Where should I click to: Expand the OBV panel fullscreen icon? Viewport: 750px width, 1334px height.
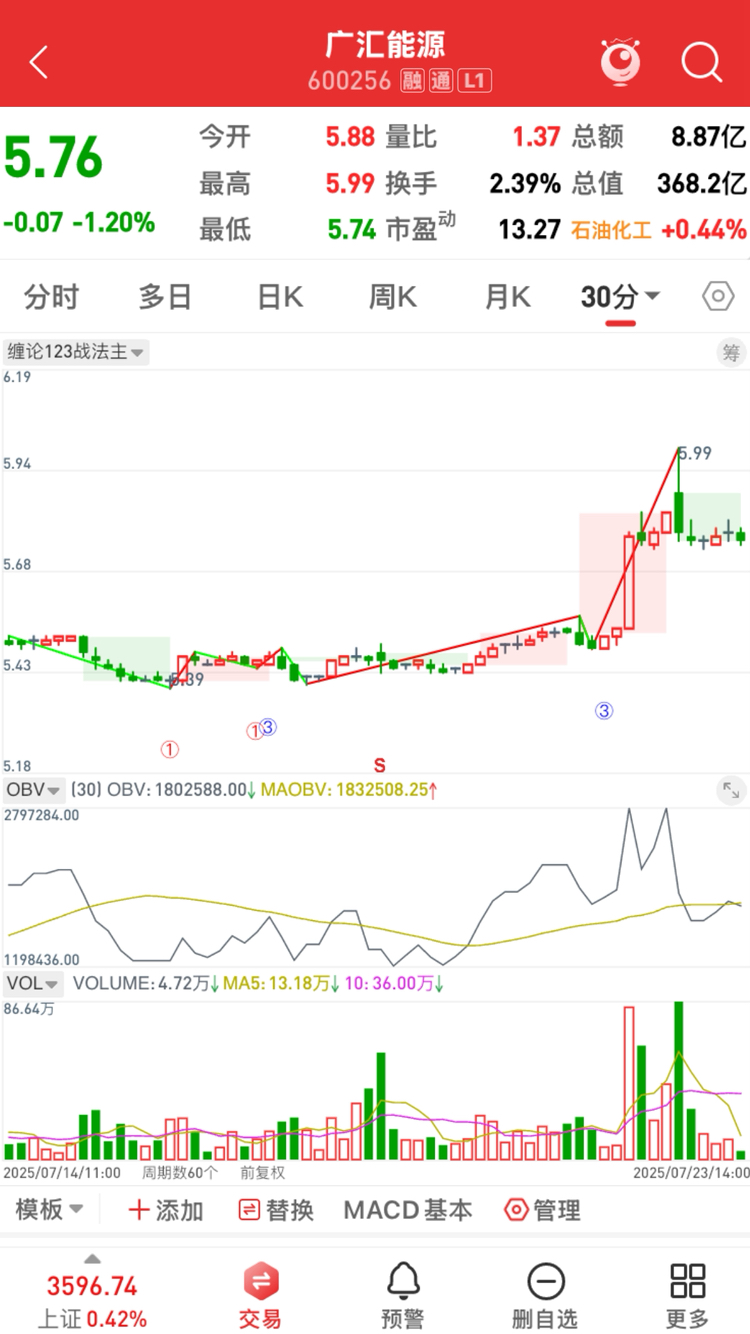[x=732, y=791]
